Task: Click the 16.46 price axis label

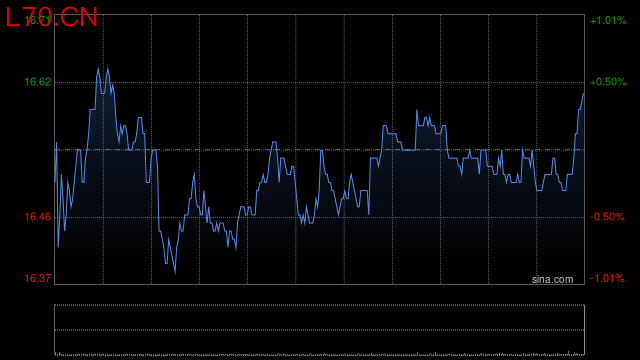Action: pyautogui.click(x=38, y=217)
